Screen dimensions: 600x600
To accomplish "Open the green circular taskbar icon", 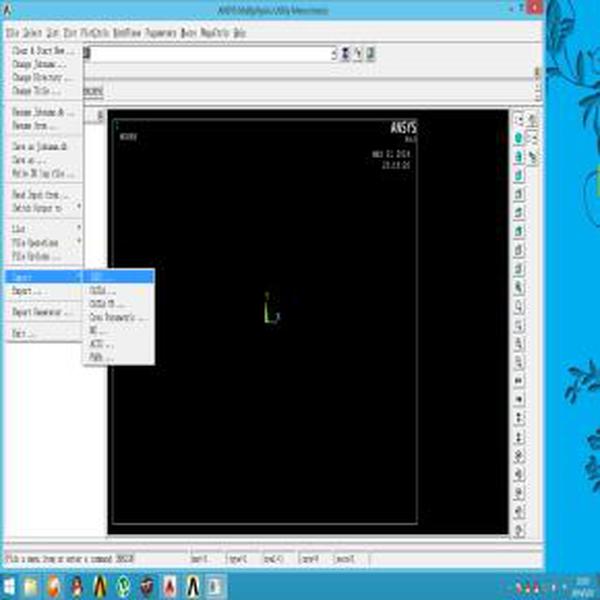I will click(123, 586).
